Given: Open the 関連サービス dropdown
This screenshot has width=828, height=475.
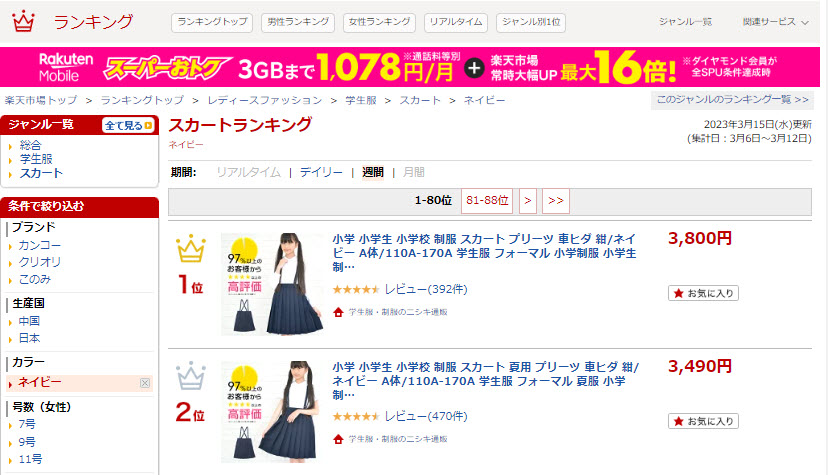Looking at the screenshot, I should [x=775, y=22].
